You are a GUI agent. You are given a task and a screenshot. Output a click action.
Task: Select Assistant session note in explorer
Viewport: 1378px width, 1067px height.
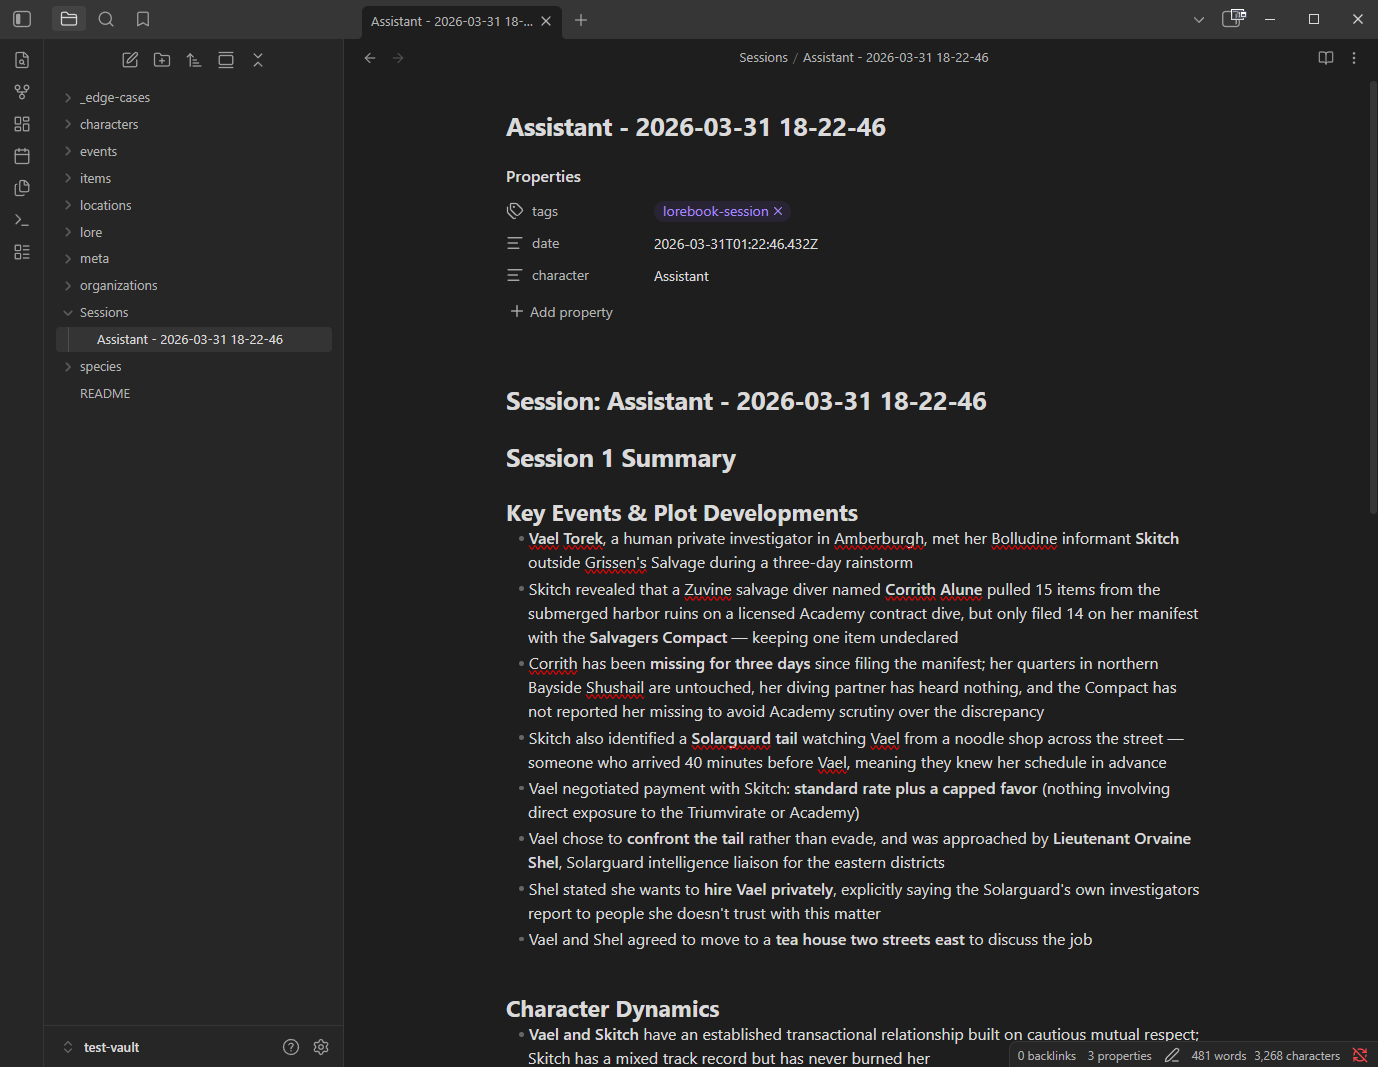pos(193,340)
